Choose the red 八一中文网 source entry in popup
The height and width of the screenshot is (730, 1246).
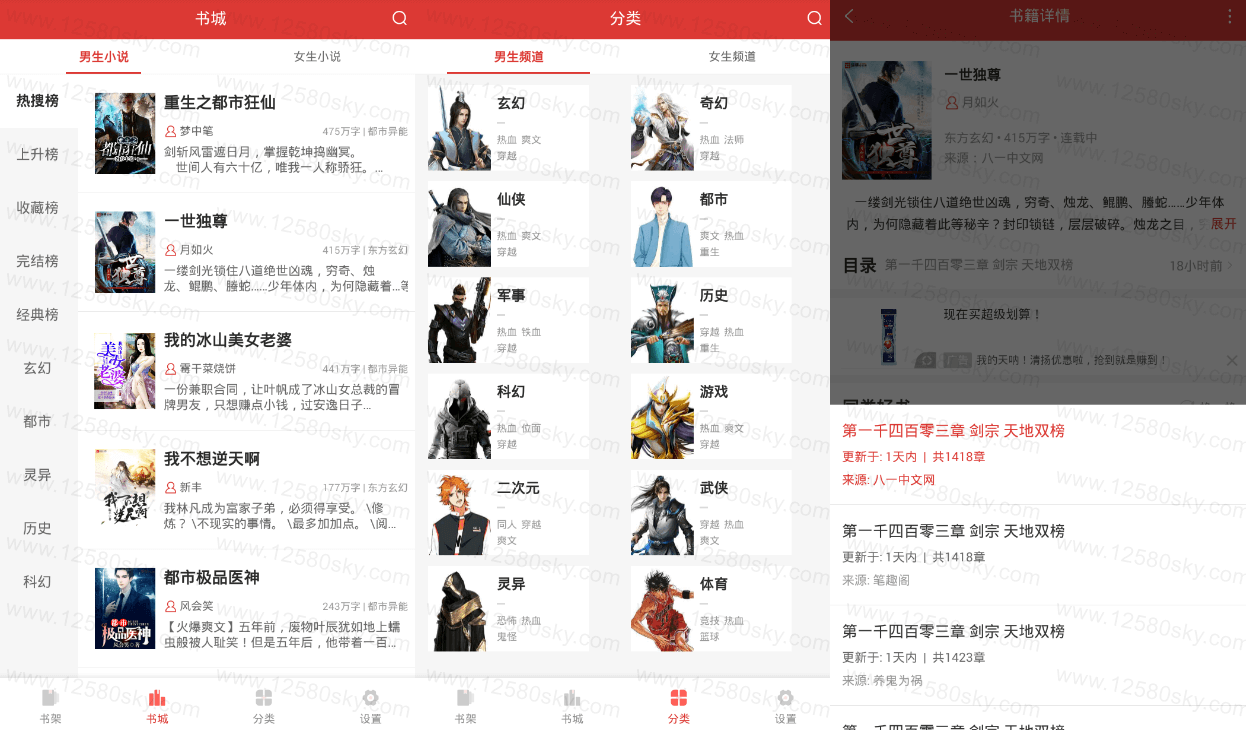(x=1038, y=455)
